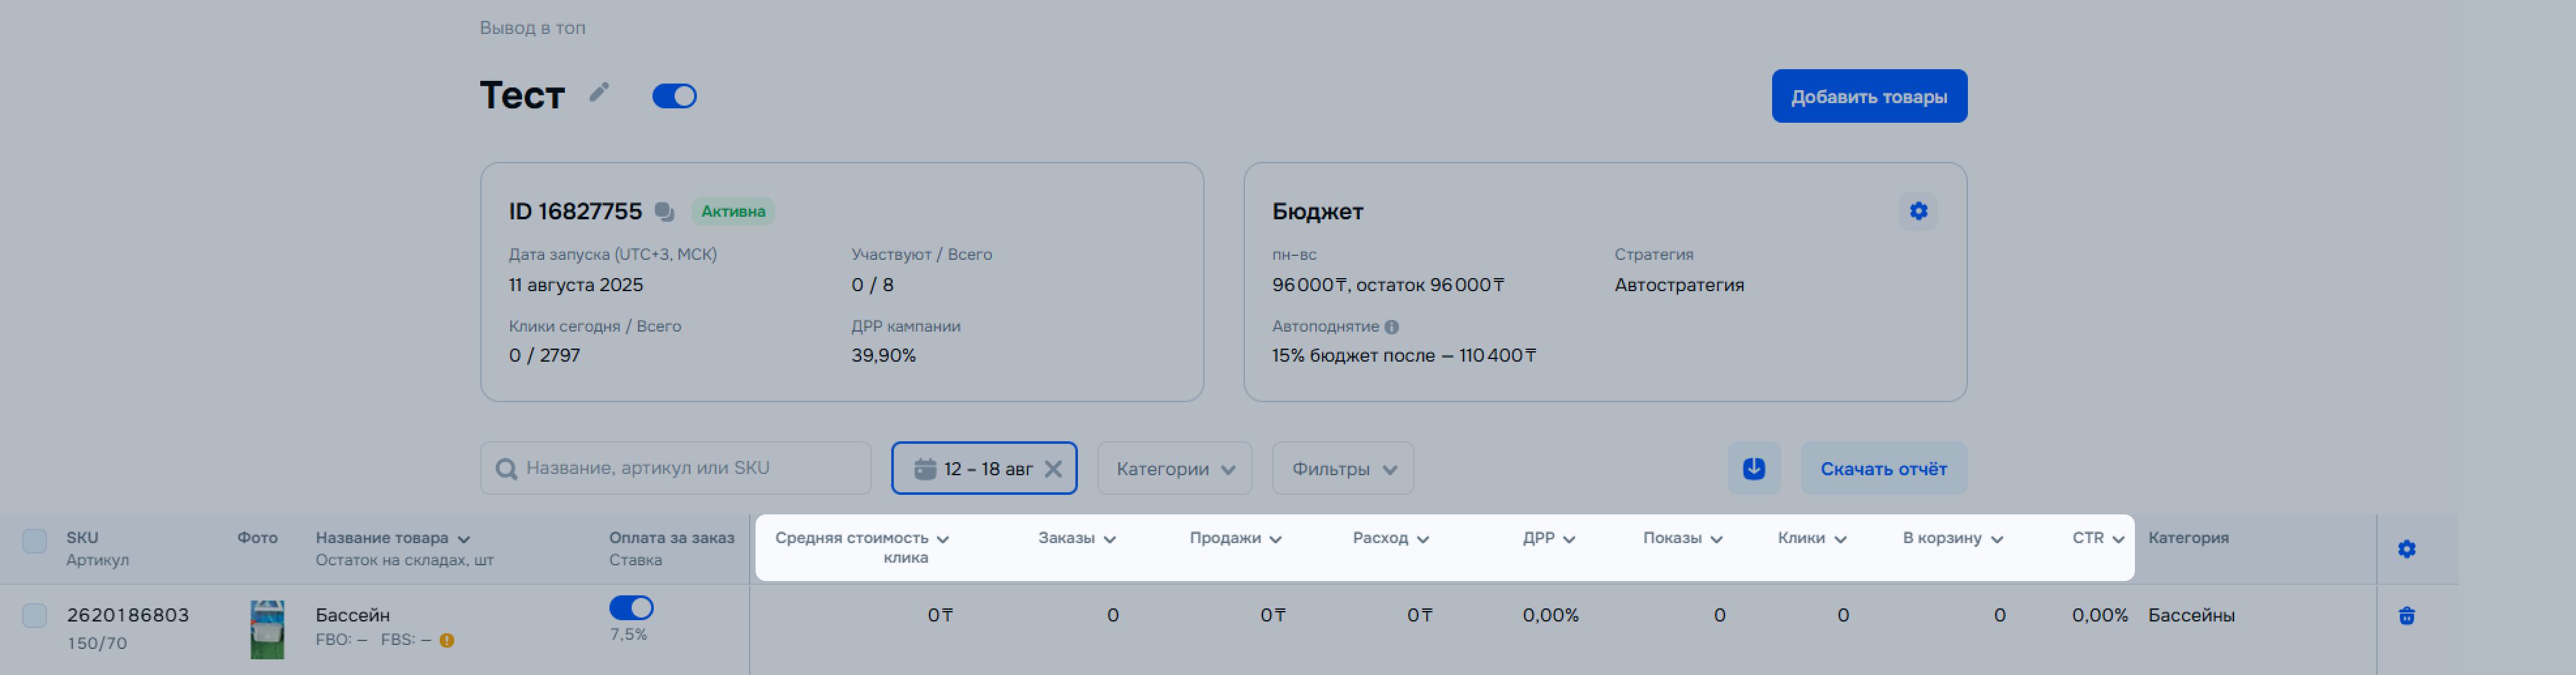Toggle Оплата за заказ switch for Бассейн
Viewport: 2576px width, 675px height.
click(631, 608)
